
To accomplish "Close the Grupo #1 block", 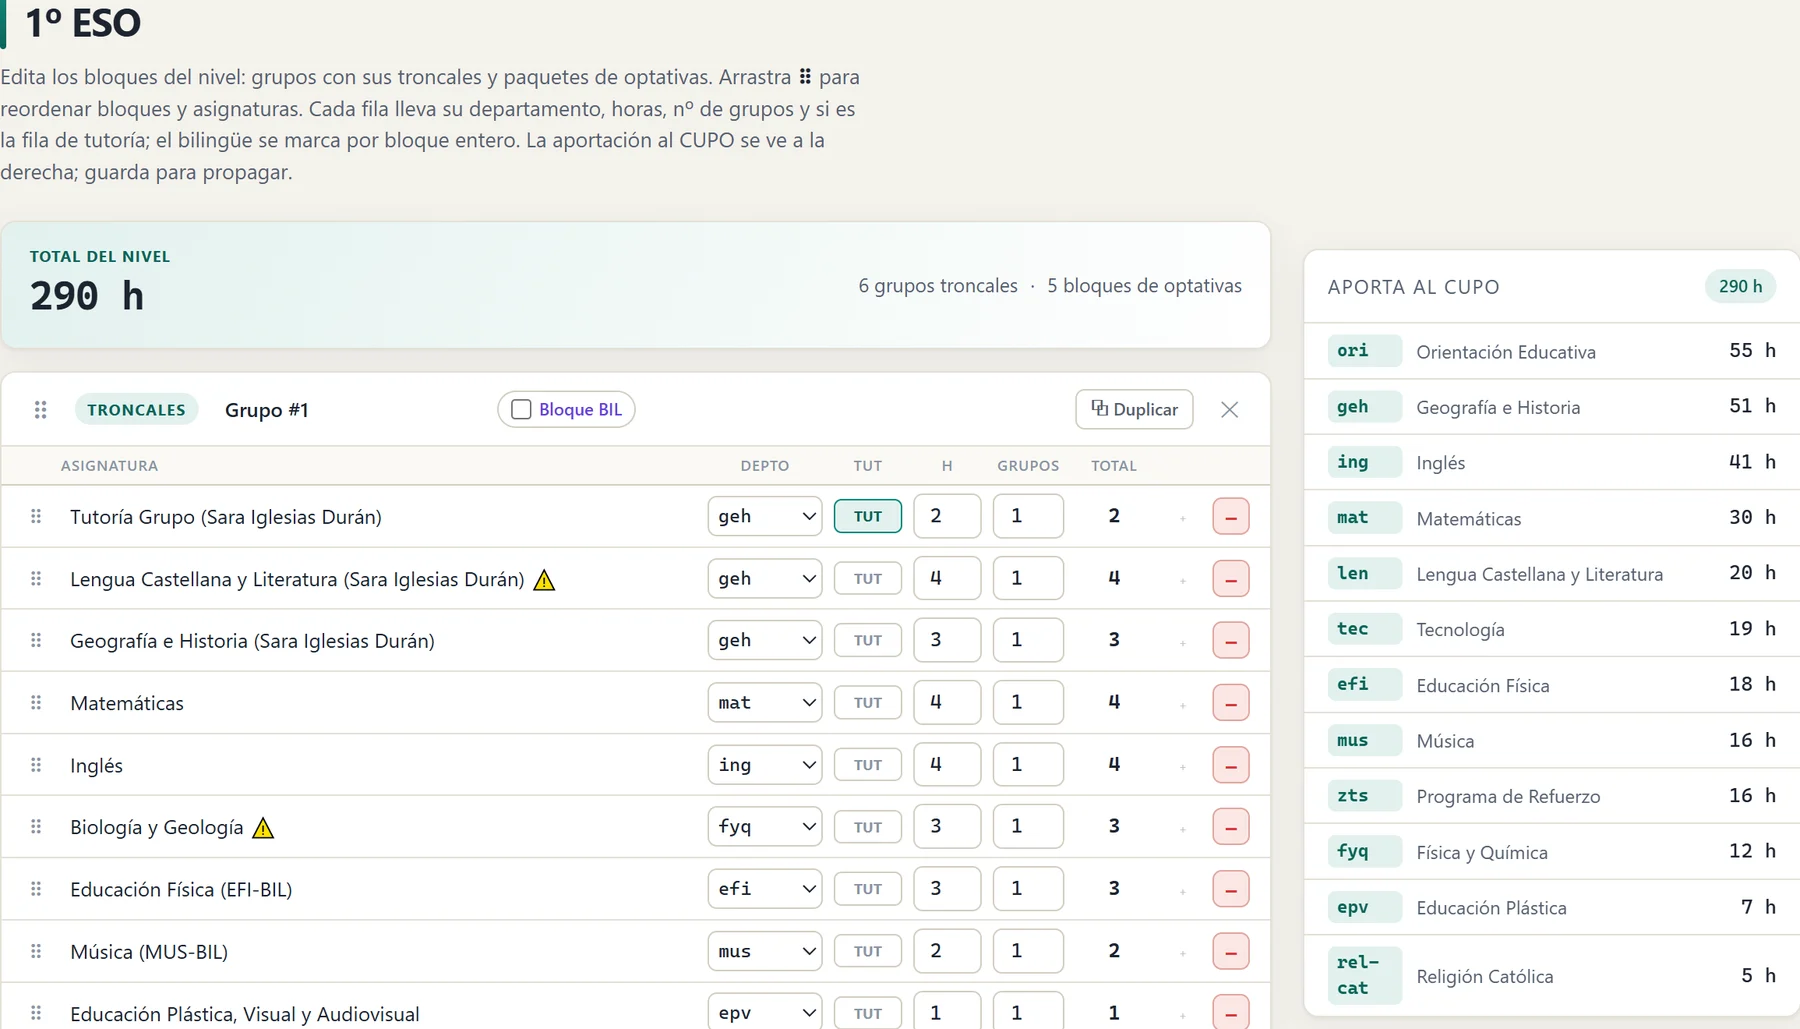I will coord(1230,410).
